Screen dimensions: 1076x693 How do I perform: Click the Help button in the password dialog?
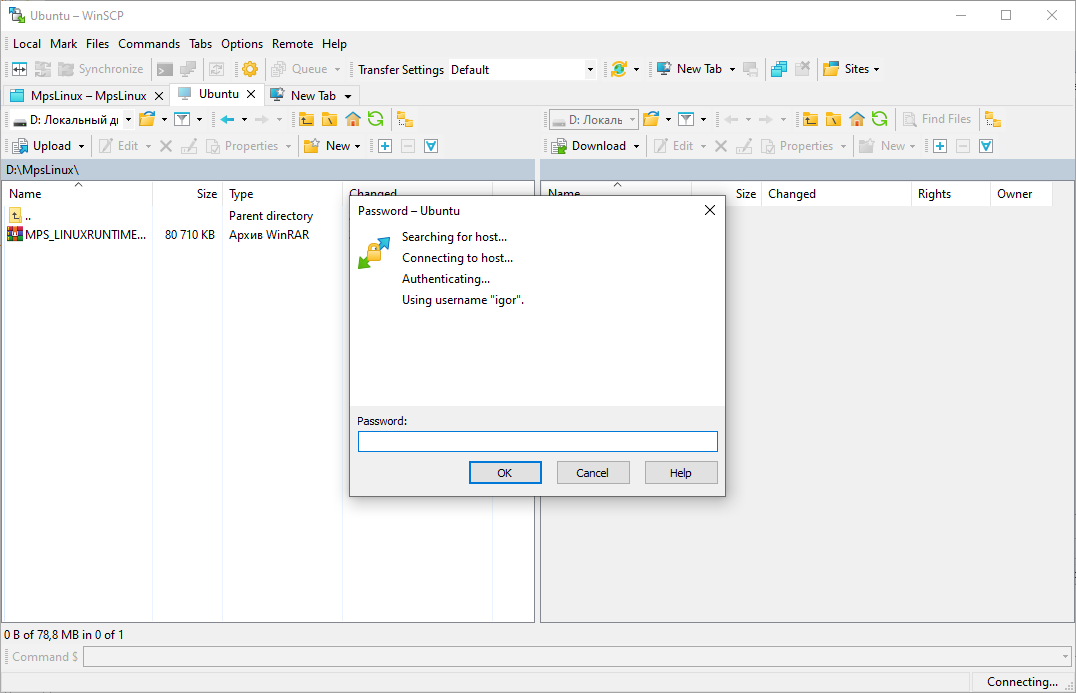[x=681, y=473]
